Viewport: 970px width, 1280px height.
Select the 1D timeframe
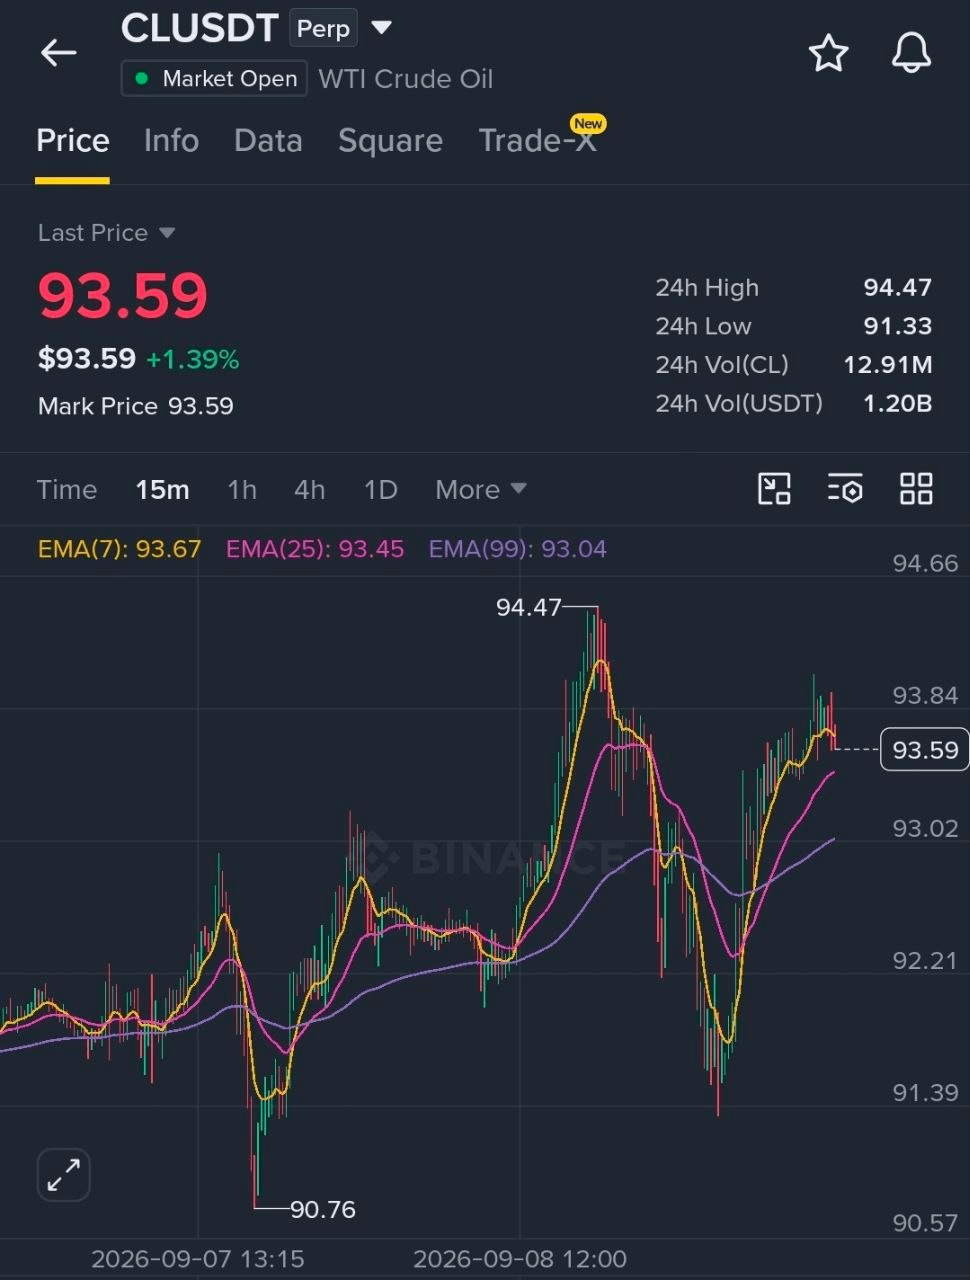(381, 489)
